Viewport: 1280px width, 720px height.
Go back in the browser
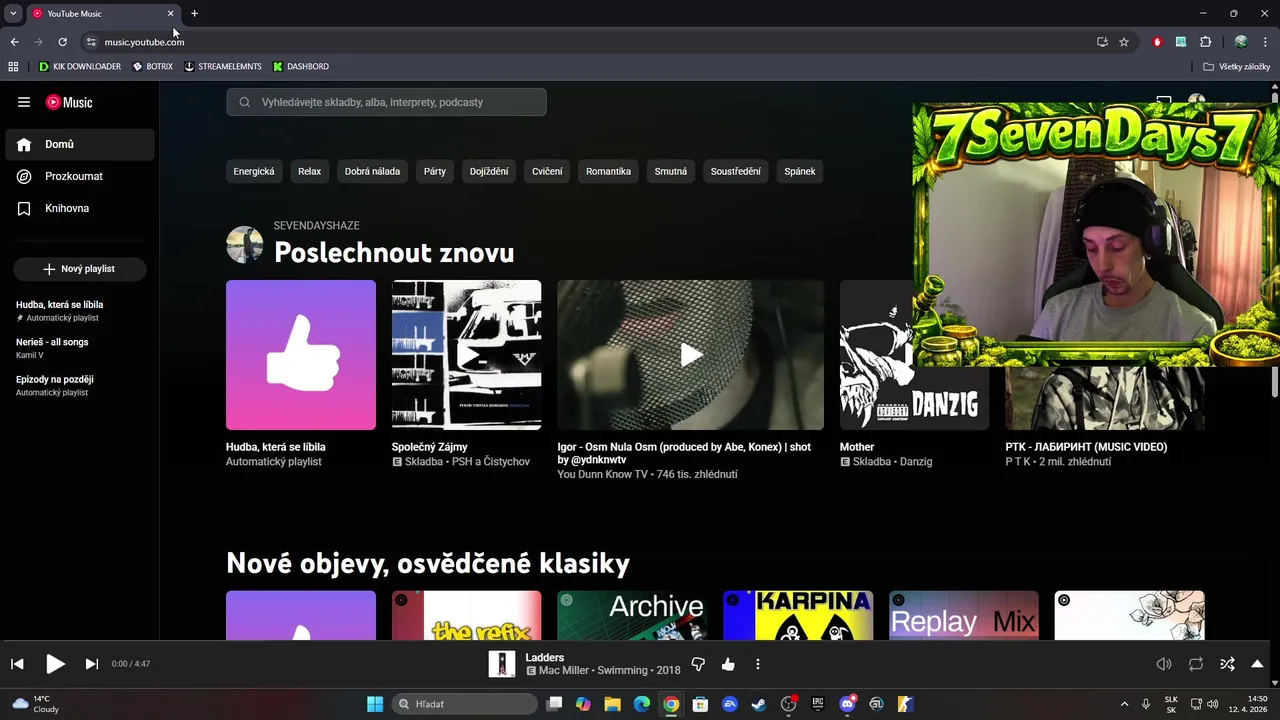tap(14, 42)
